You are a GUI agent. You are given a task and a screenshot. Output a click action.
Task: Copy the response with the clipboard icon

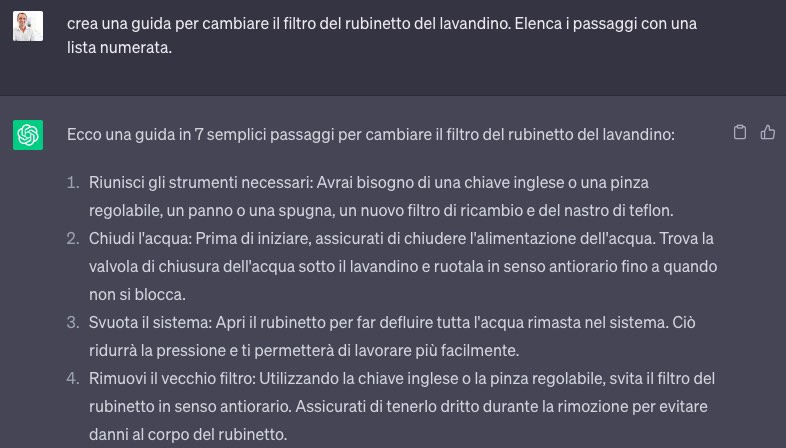pos(740,133)
